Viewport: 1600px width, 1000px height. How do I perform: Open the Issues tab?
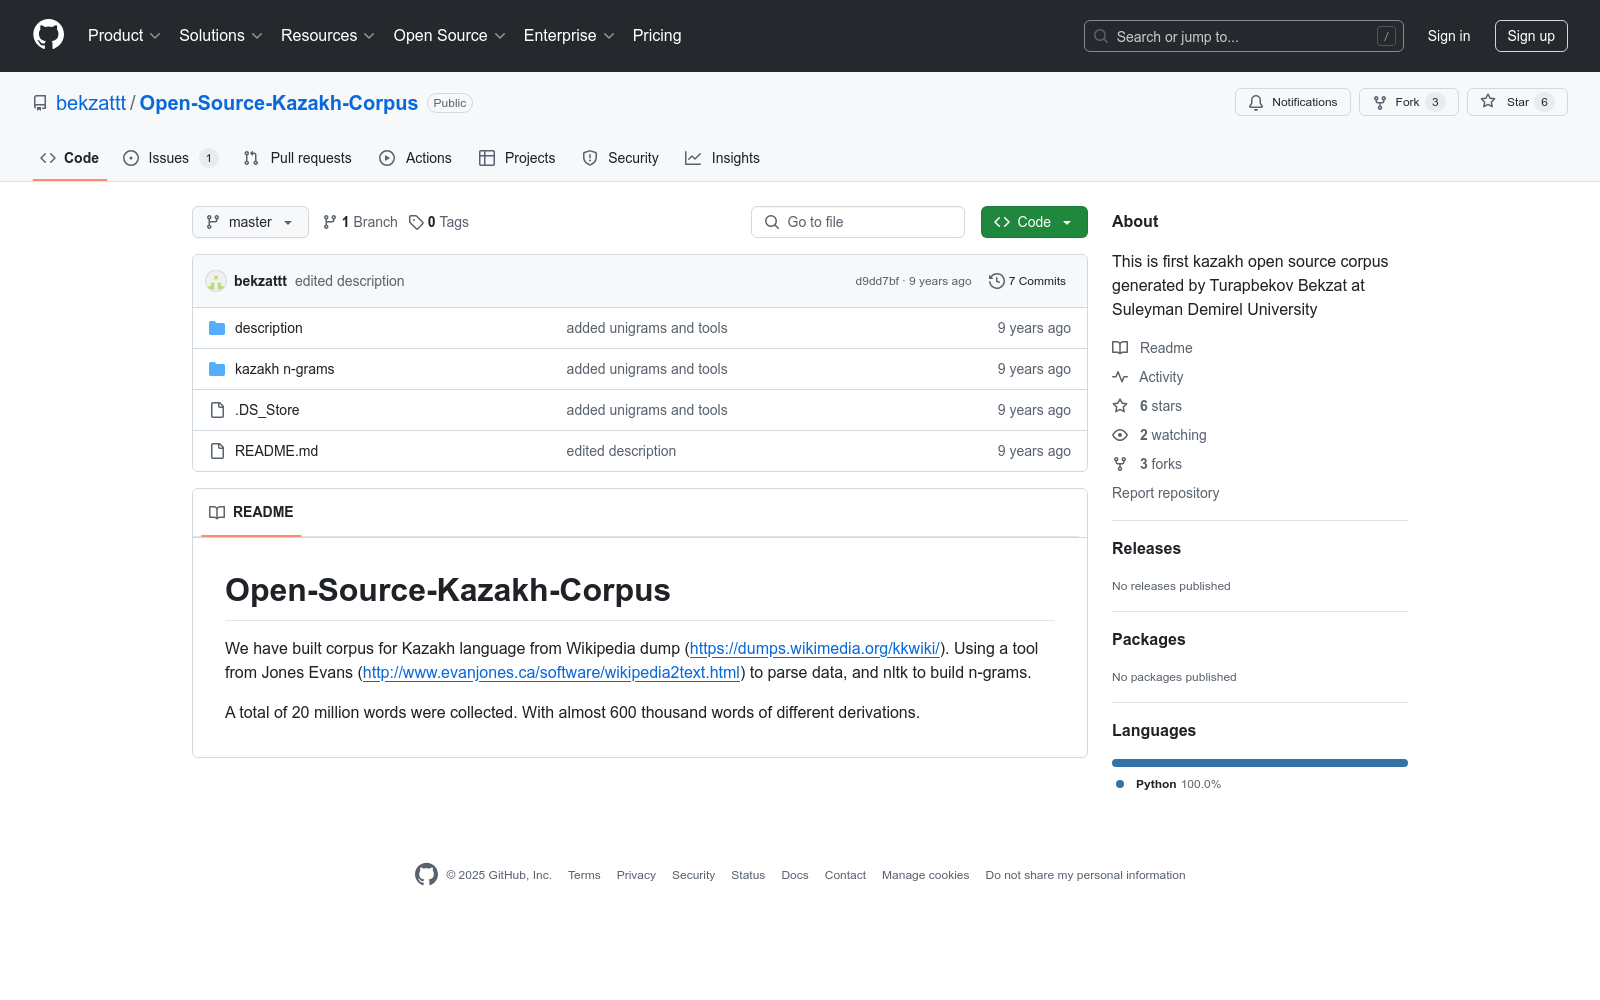coord(170,158)
